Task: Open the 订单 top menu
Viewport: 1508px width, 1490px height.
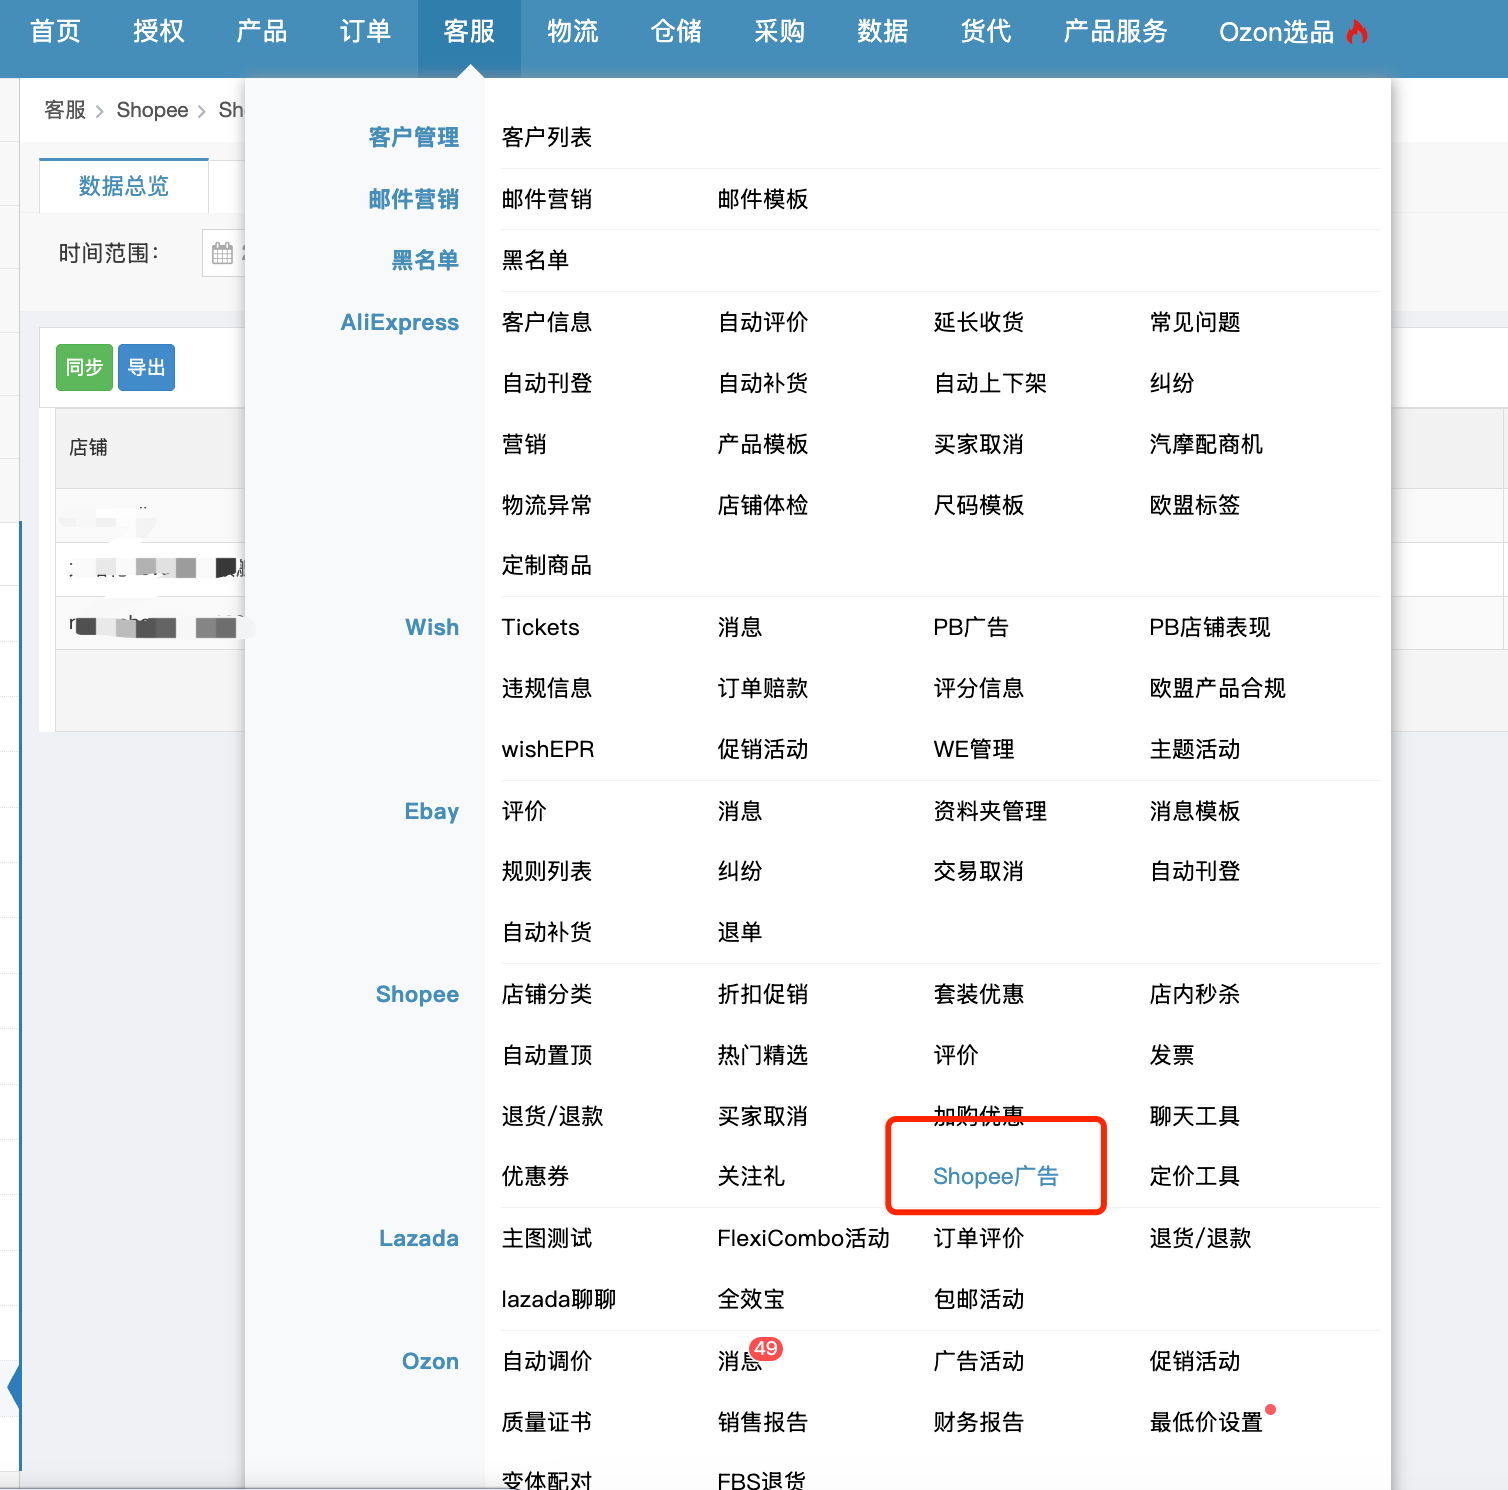Action: click(x=365, y=32)
